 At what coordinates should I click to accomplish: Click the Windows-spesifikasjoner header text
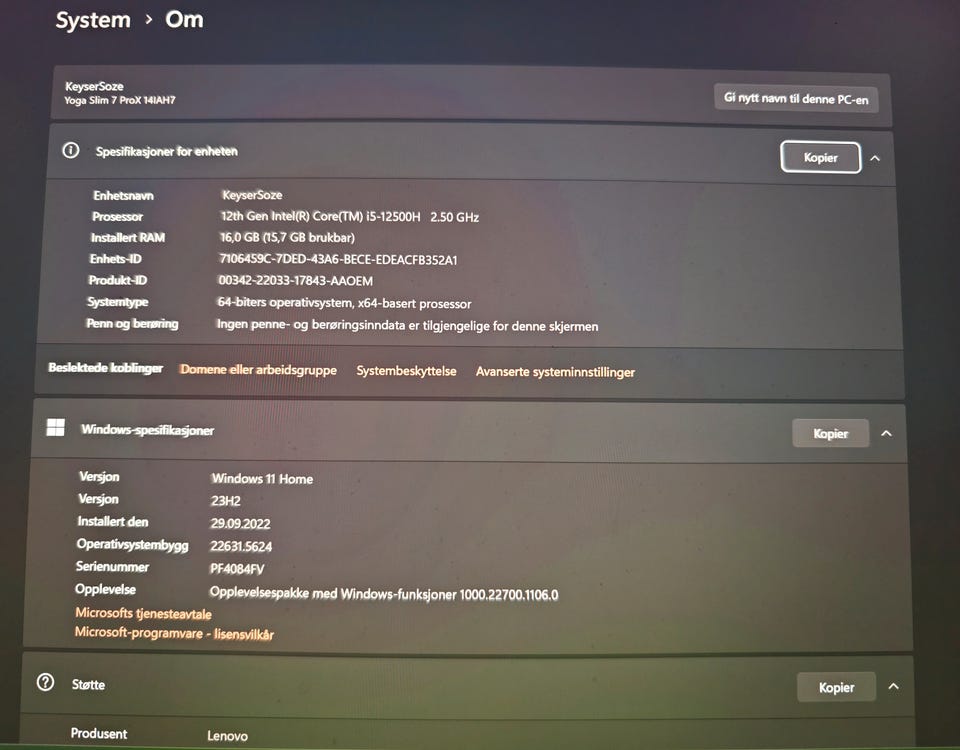148,430
